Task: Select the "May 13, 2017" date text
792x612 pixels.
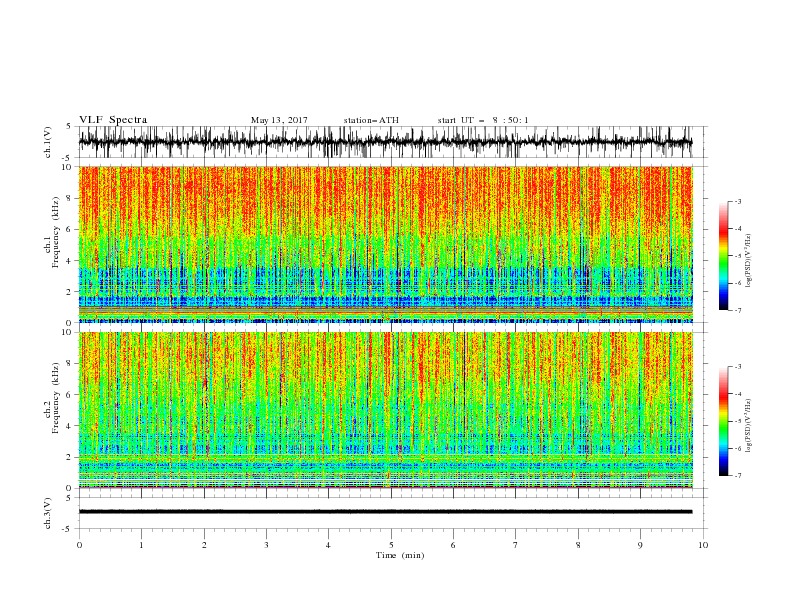Action: [x=279, y=120]
